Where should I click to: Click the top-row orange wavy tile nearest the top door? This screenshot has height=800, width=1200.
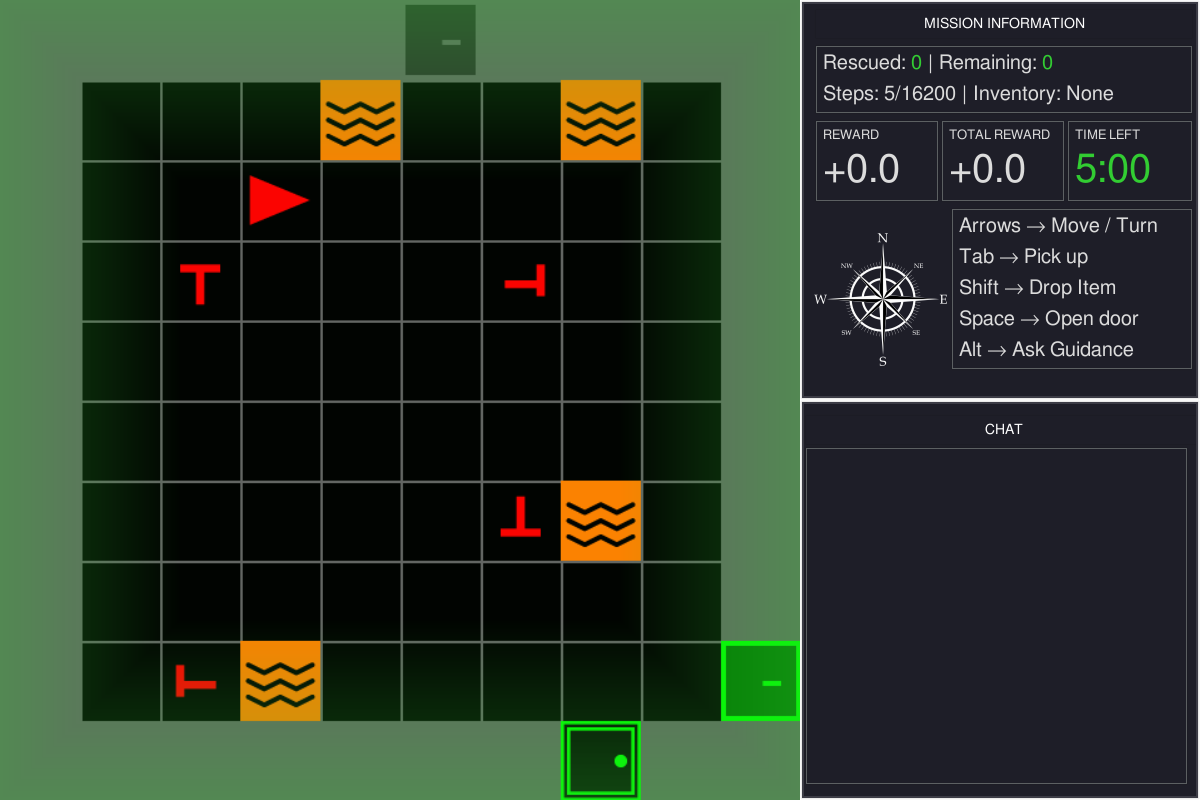point(361,121)
